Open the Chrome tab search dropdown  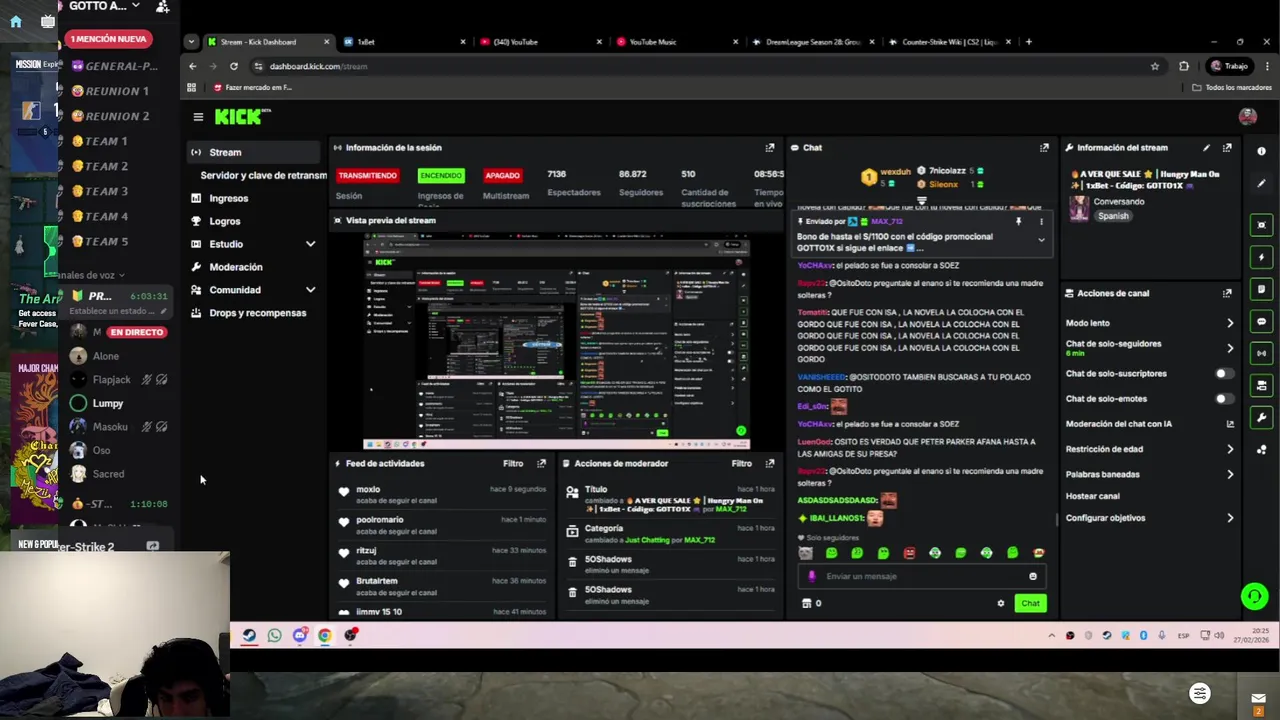[x=190, y=42]
